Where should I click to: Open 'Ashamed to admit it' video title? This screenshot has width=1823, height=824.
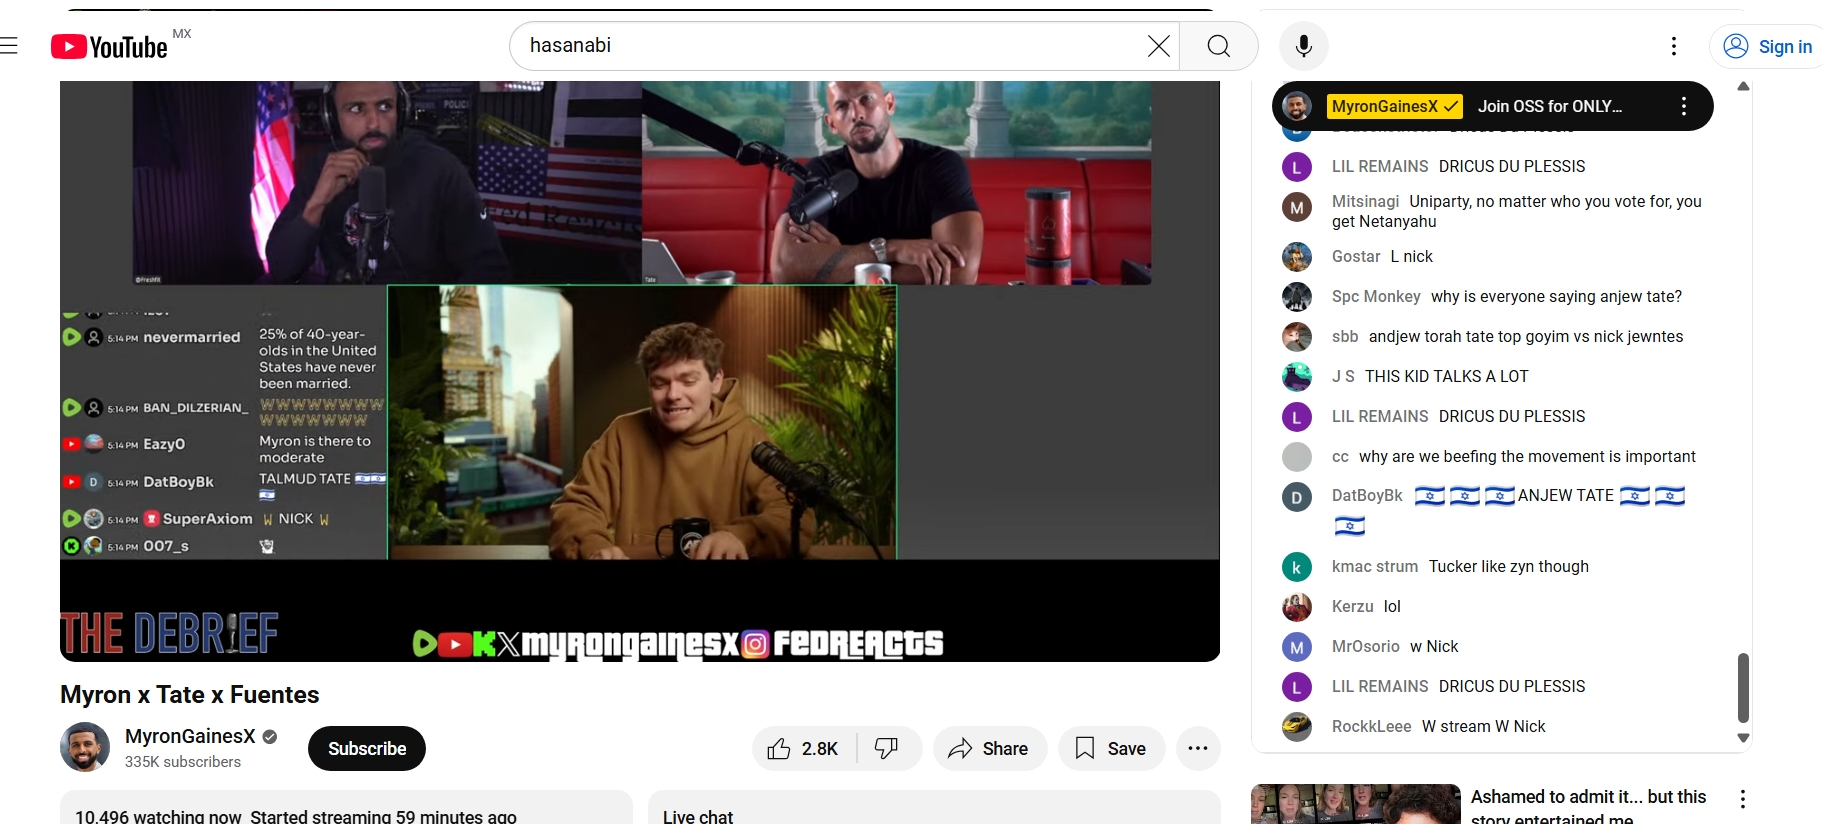point(1588,806)
